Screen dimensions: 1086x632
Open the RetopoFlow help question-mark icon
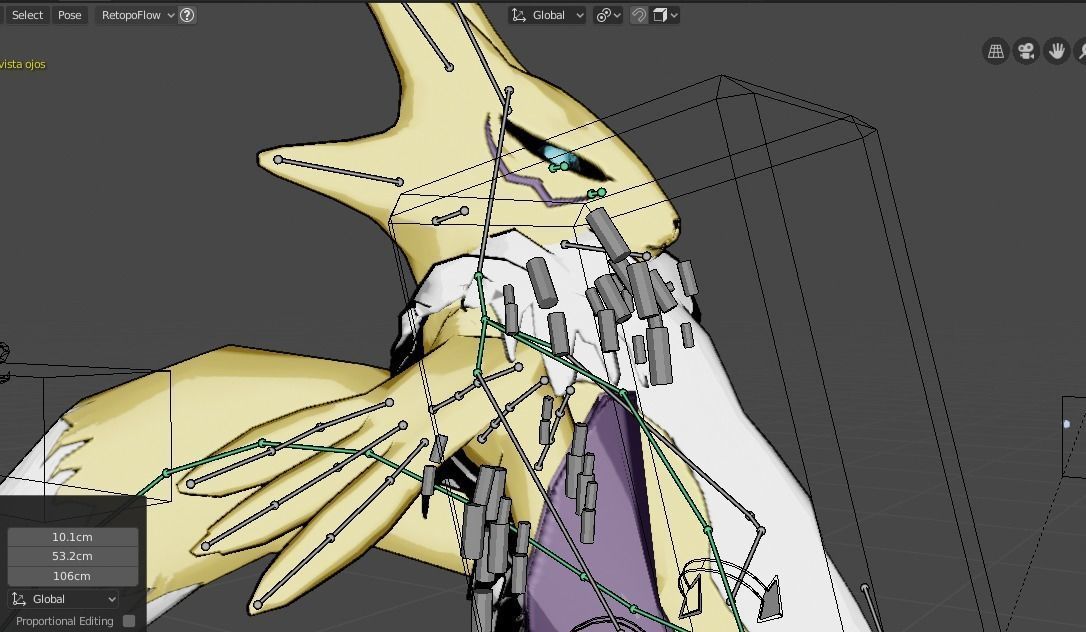186,14
